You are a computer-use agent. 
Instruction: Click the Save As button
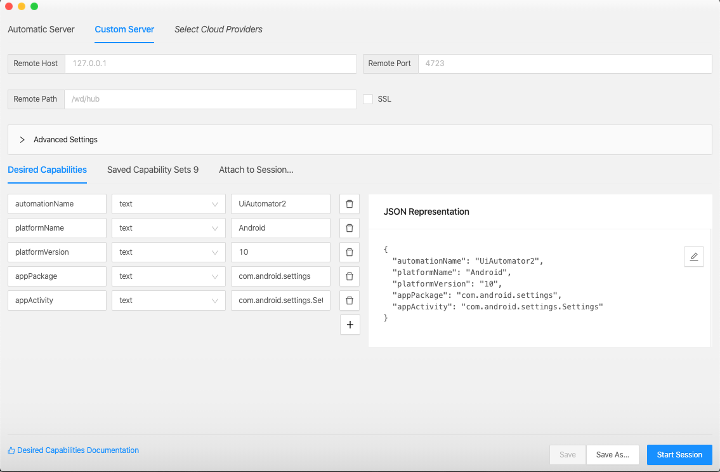coord(613,455)
